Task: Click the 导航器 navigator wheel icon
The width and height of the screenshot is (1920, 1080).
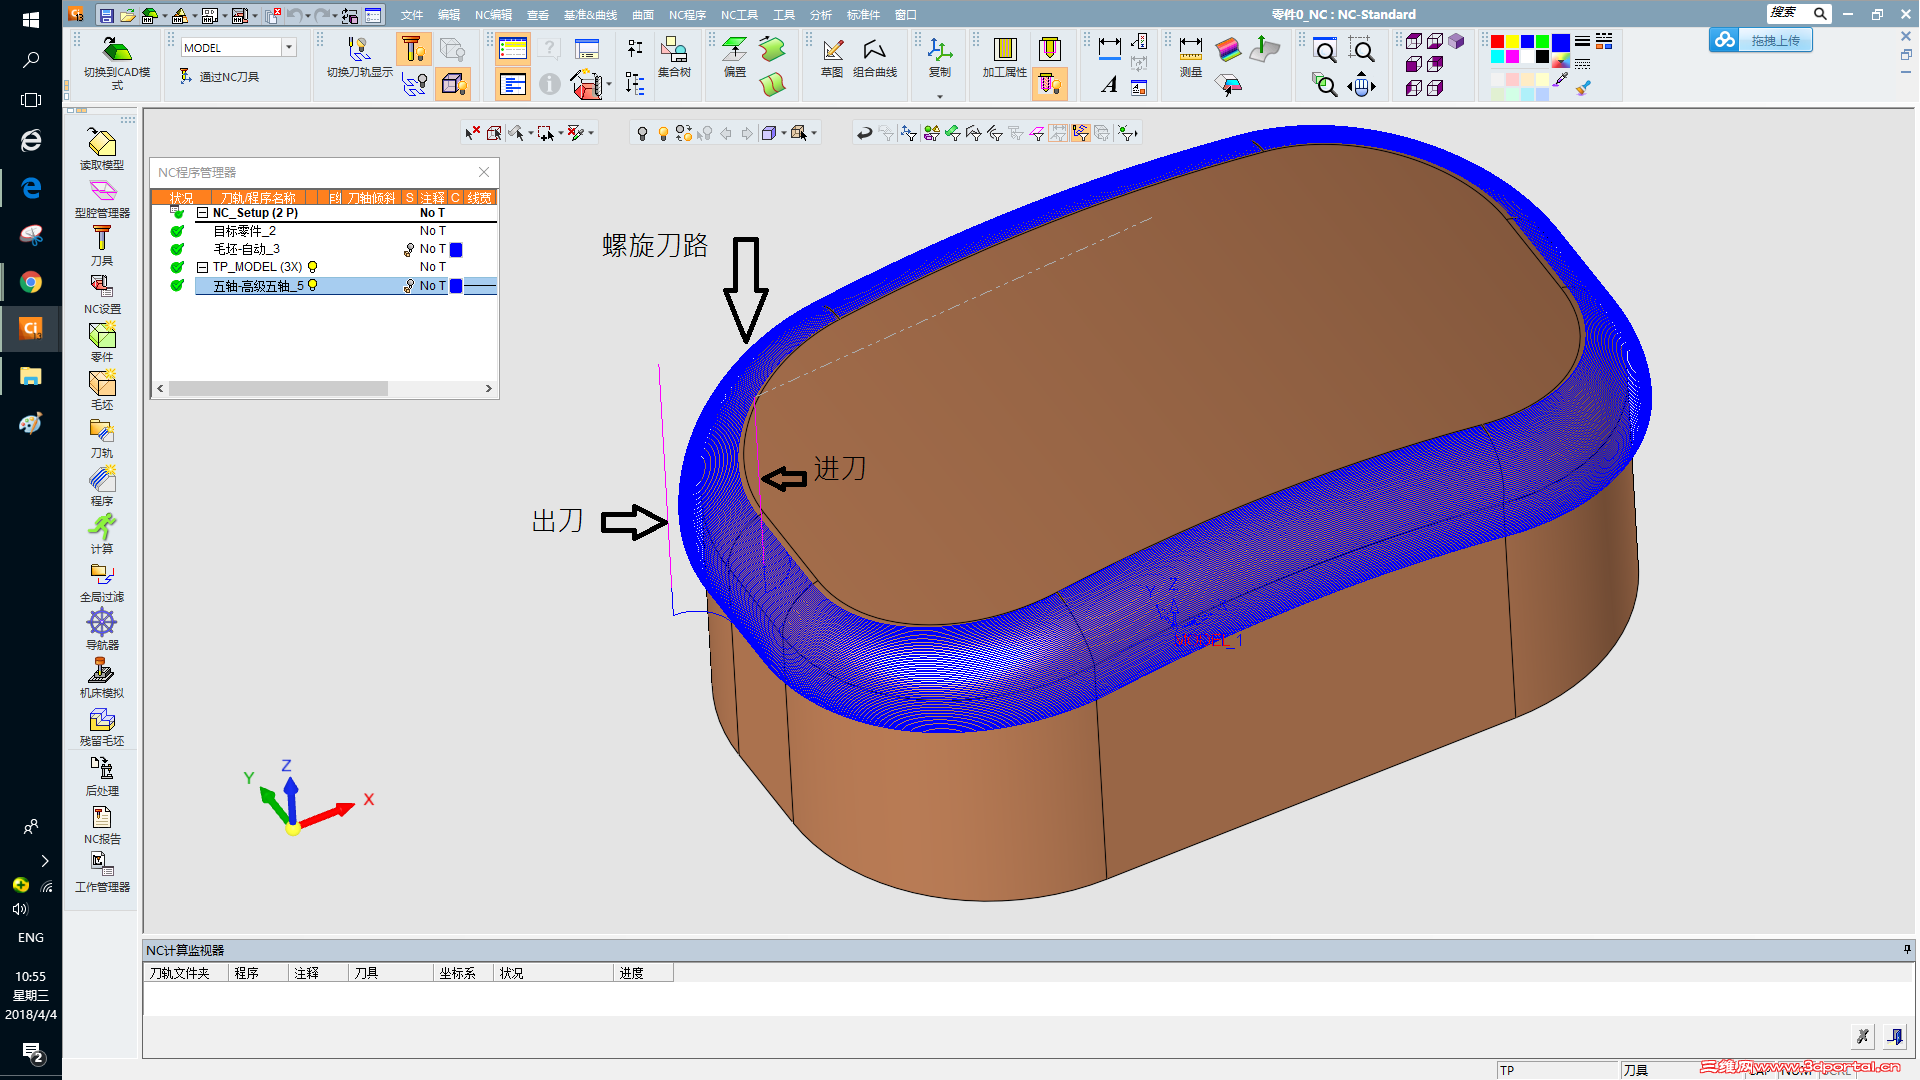Action: point(101,623)
